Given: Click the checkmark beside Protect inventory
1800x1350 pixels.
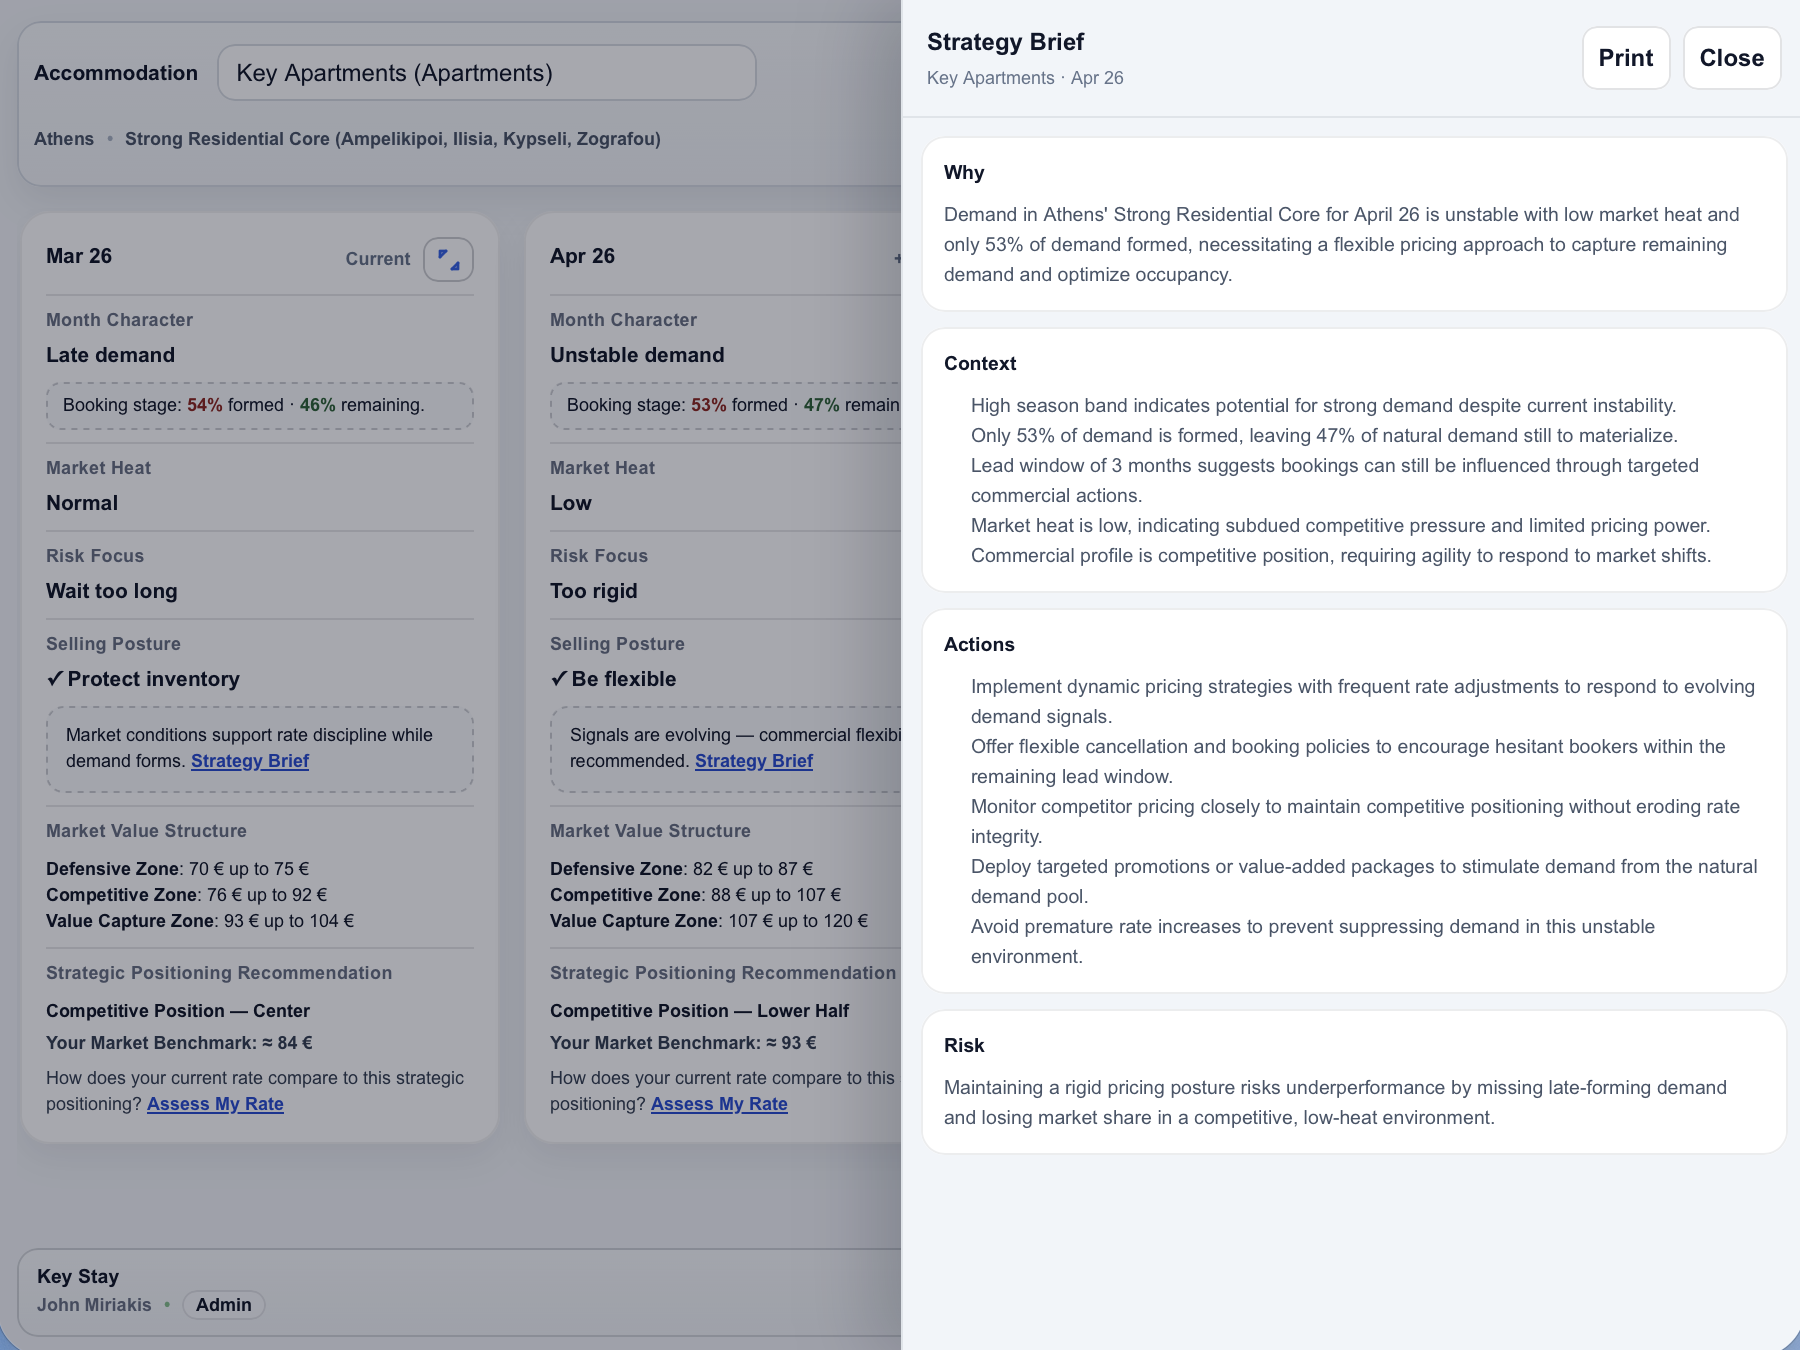Looking at the screenshot, I should pos(55,679).
